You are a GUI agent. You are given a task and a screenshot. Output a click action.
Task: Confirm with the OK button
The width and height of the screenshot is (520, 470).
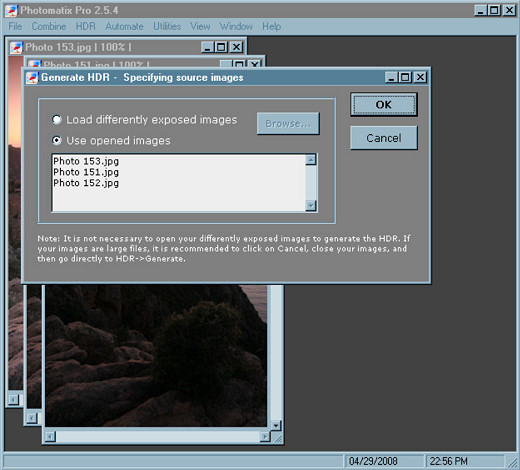384,105
